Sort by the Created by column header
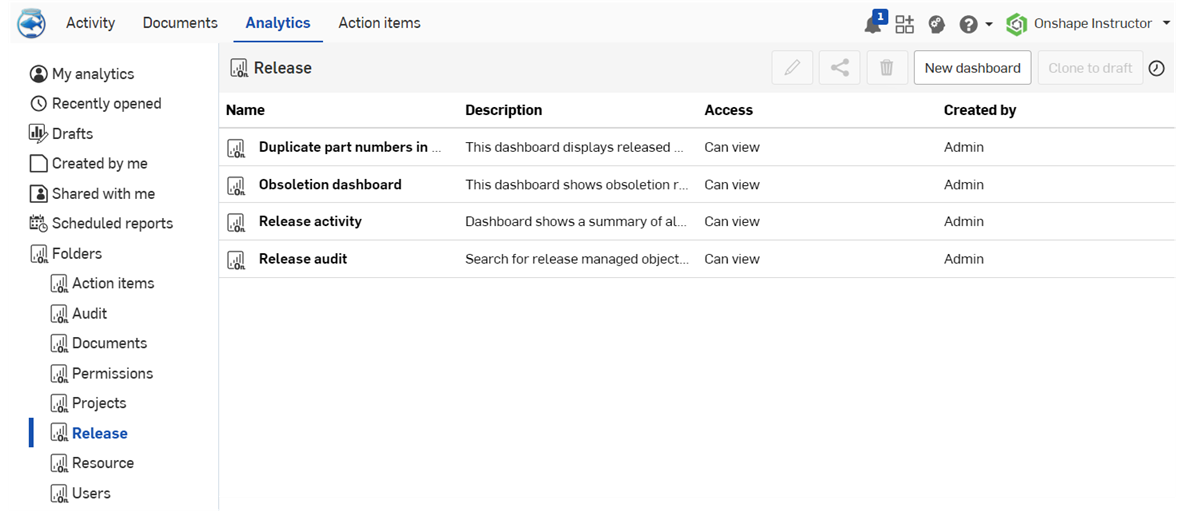Viewport: 1185px width, 520px height. click(x=980, y=110)
